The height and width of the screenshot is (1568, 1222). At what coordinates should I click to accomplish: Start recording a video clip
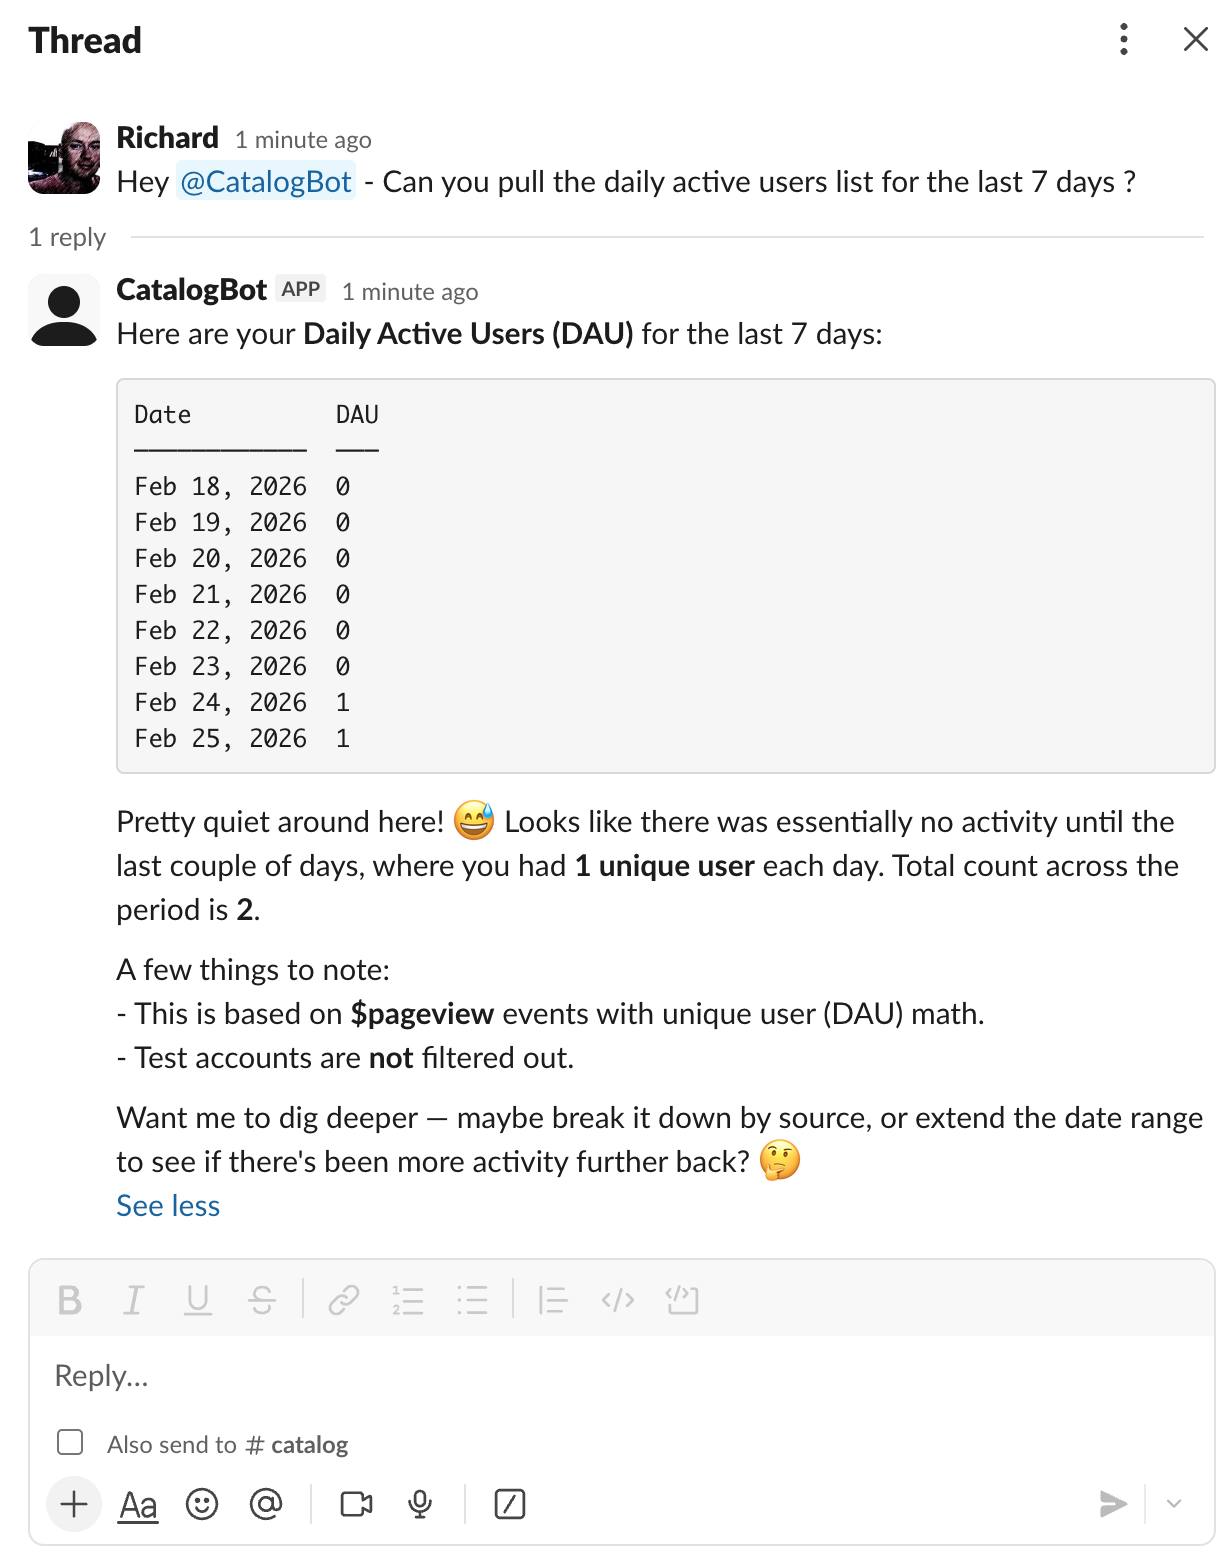point(355,1504)
